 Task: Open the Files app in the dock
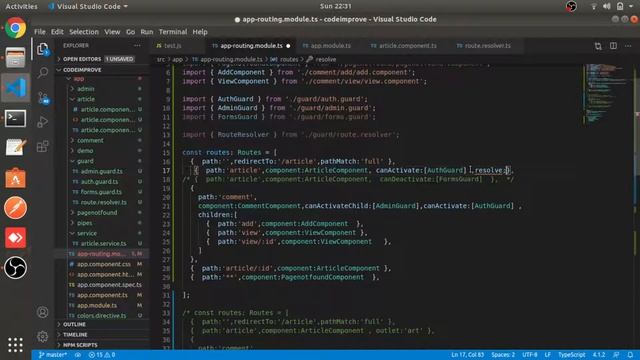pyautogui.click(x=16, y=57)
